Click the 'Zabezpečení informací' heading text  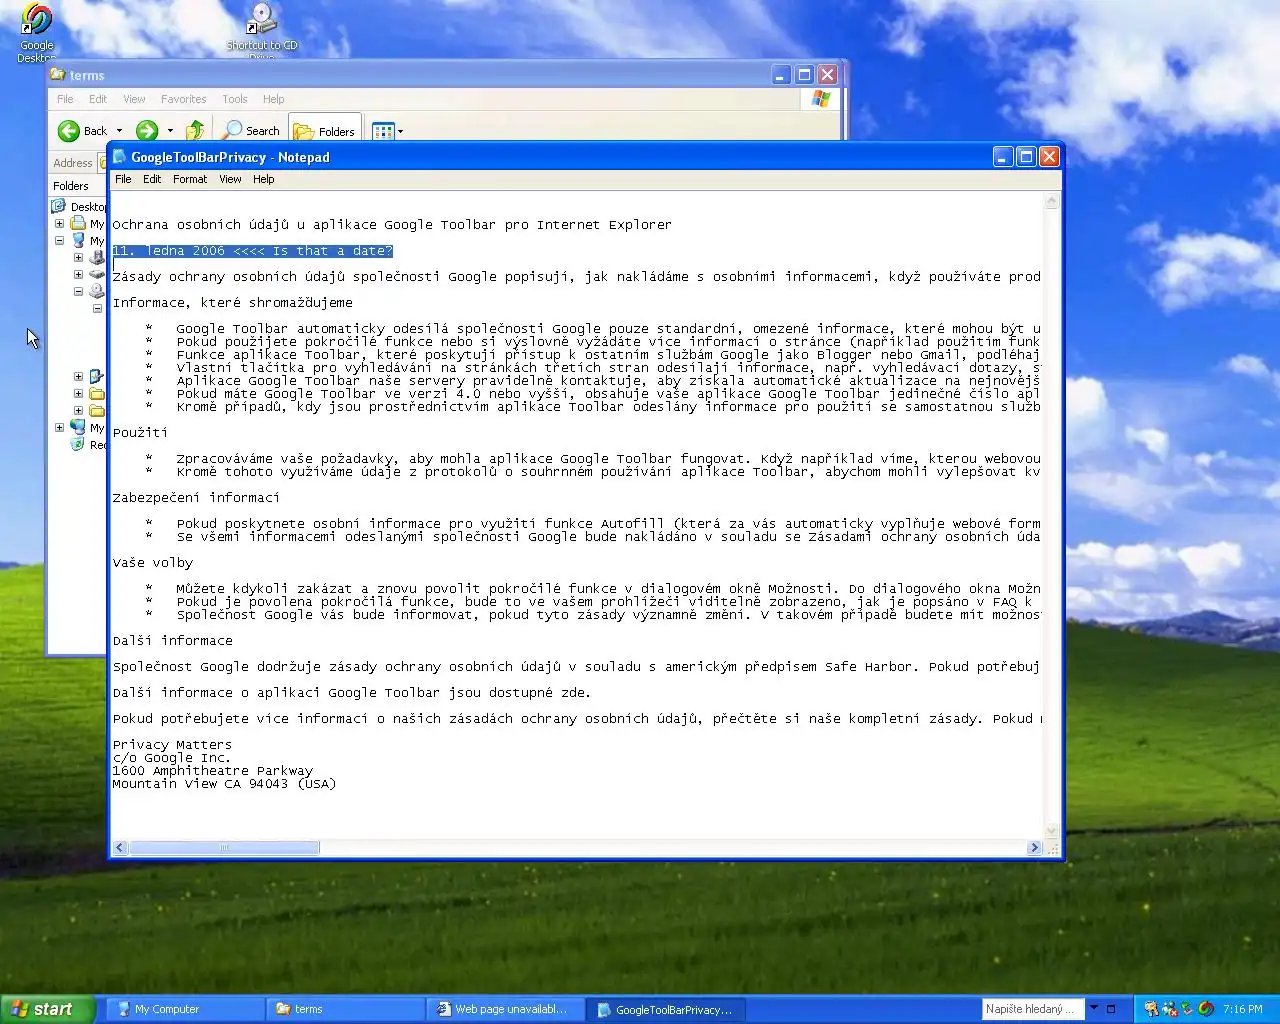pyautogui.click(x=196, y=498)
